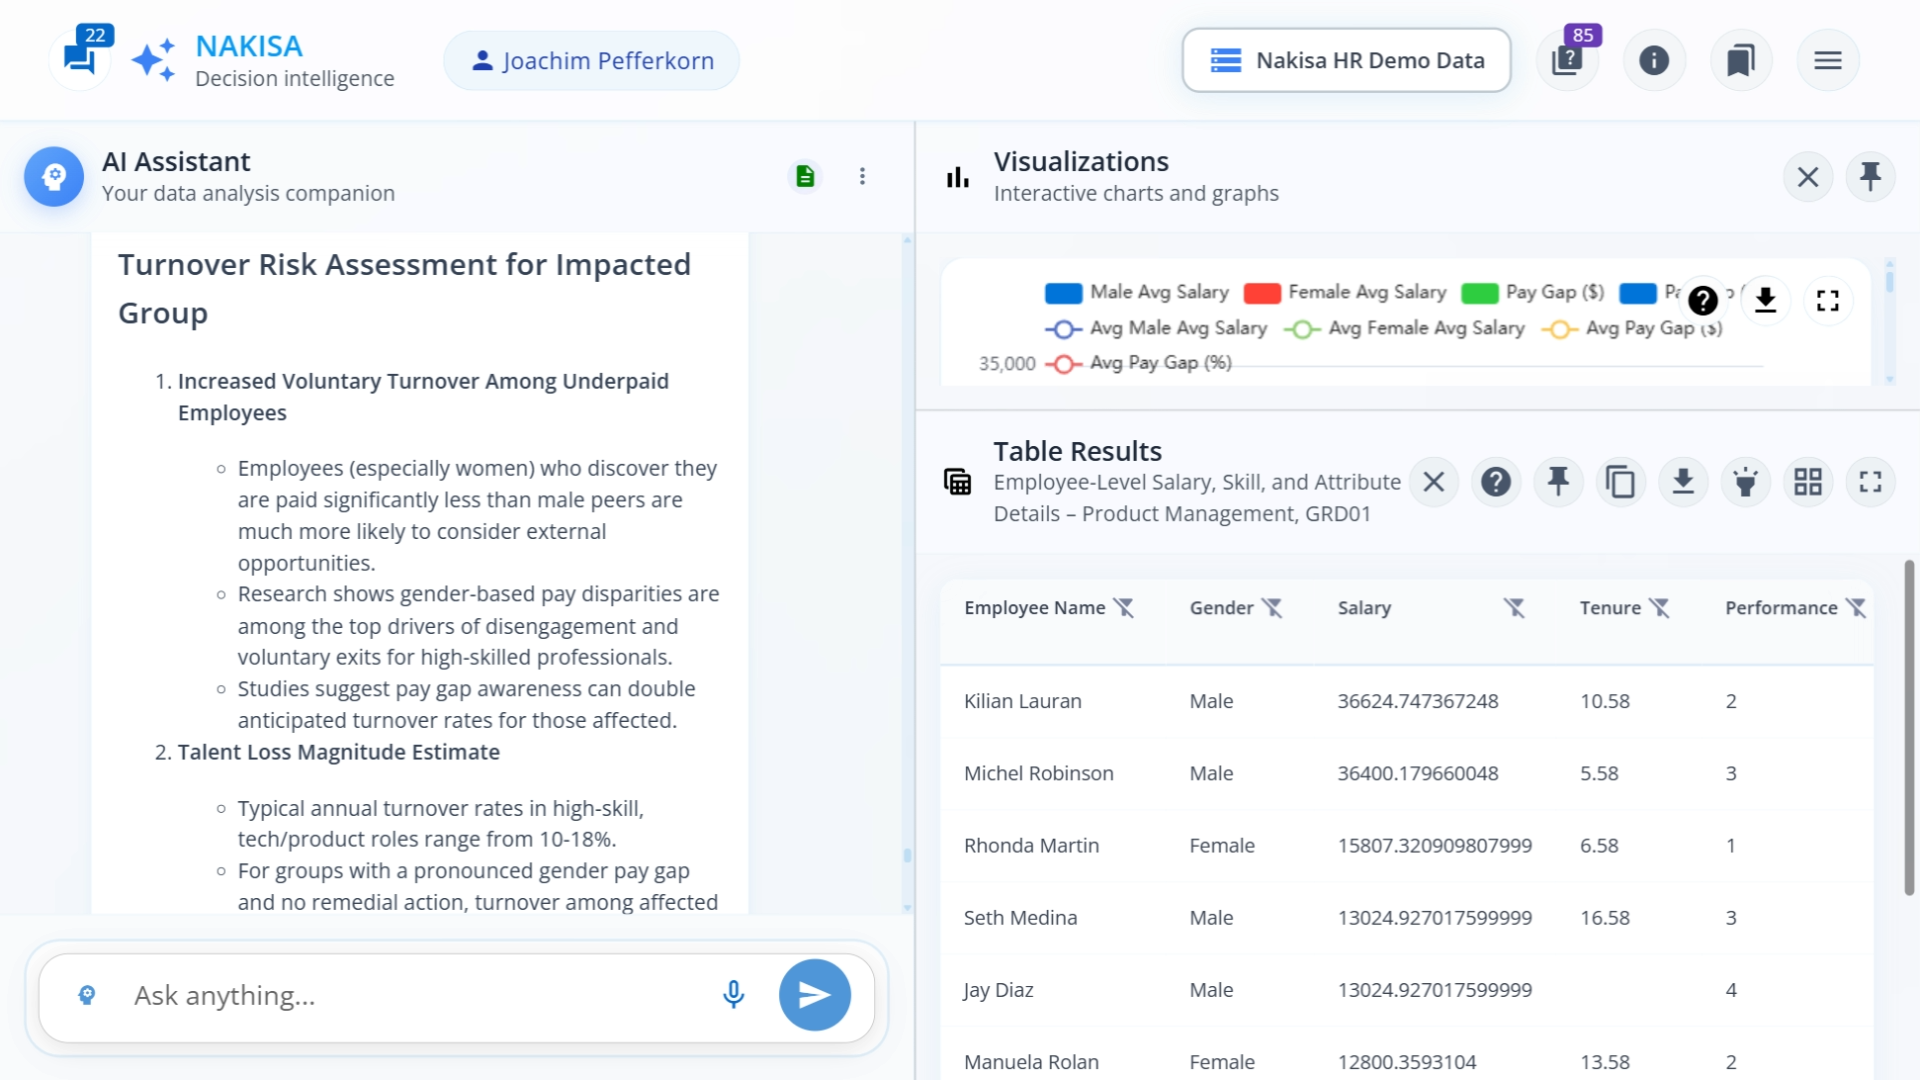Open the chat conversations icon with badge 22
1920x1080 pixels.
[x=81, y=58]
